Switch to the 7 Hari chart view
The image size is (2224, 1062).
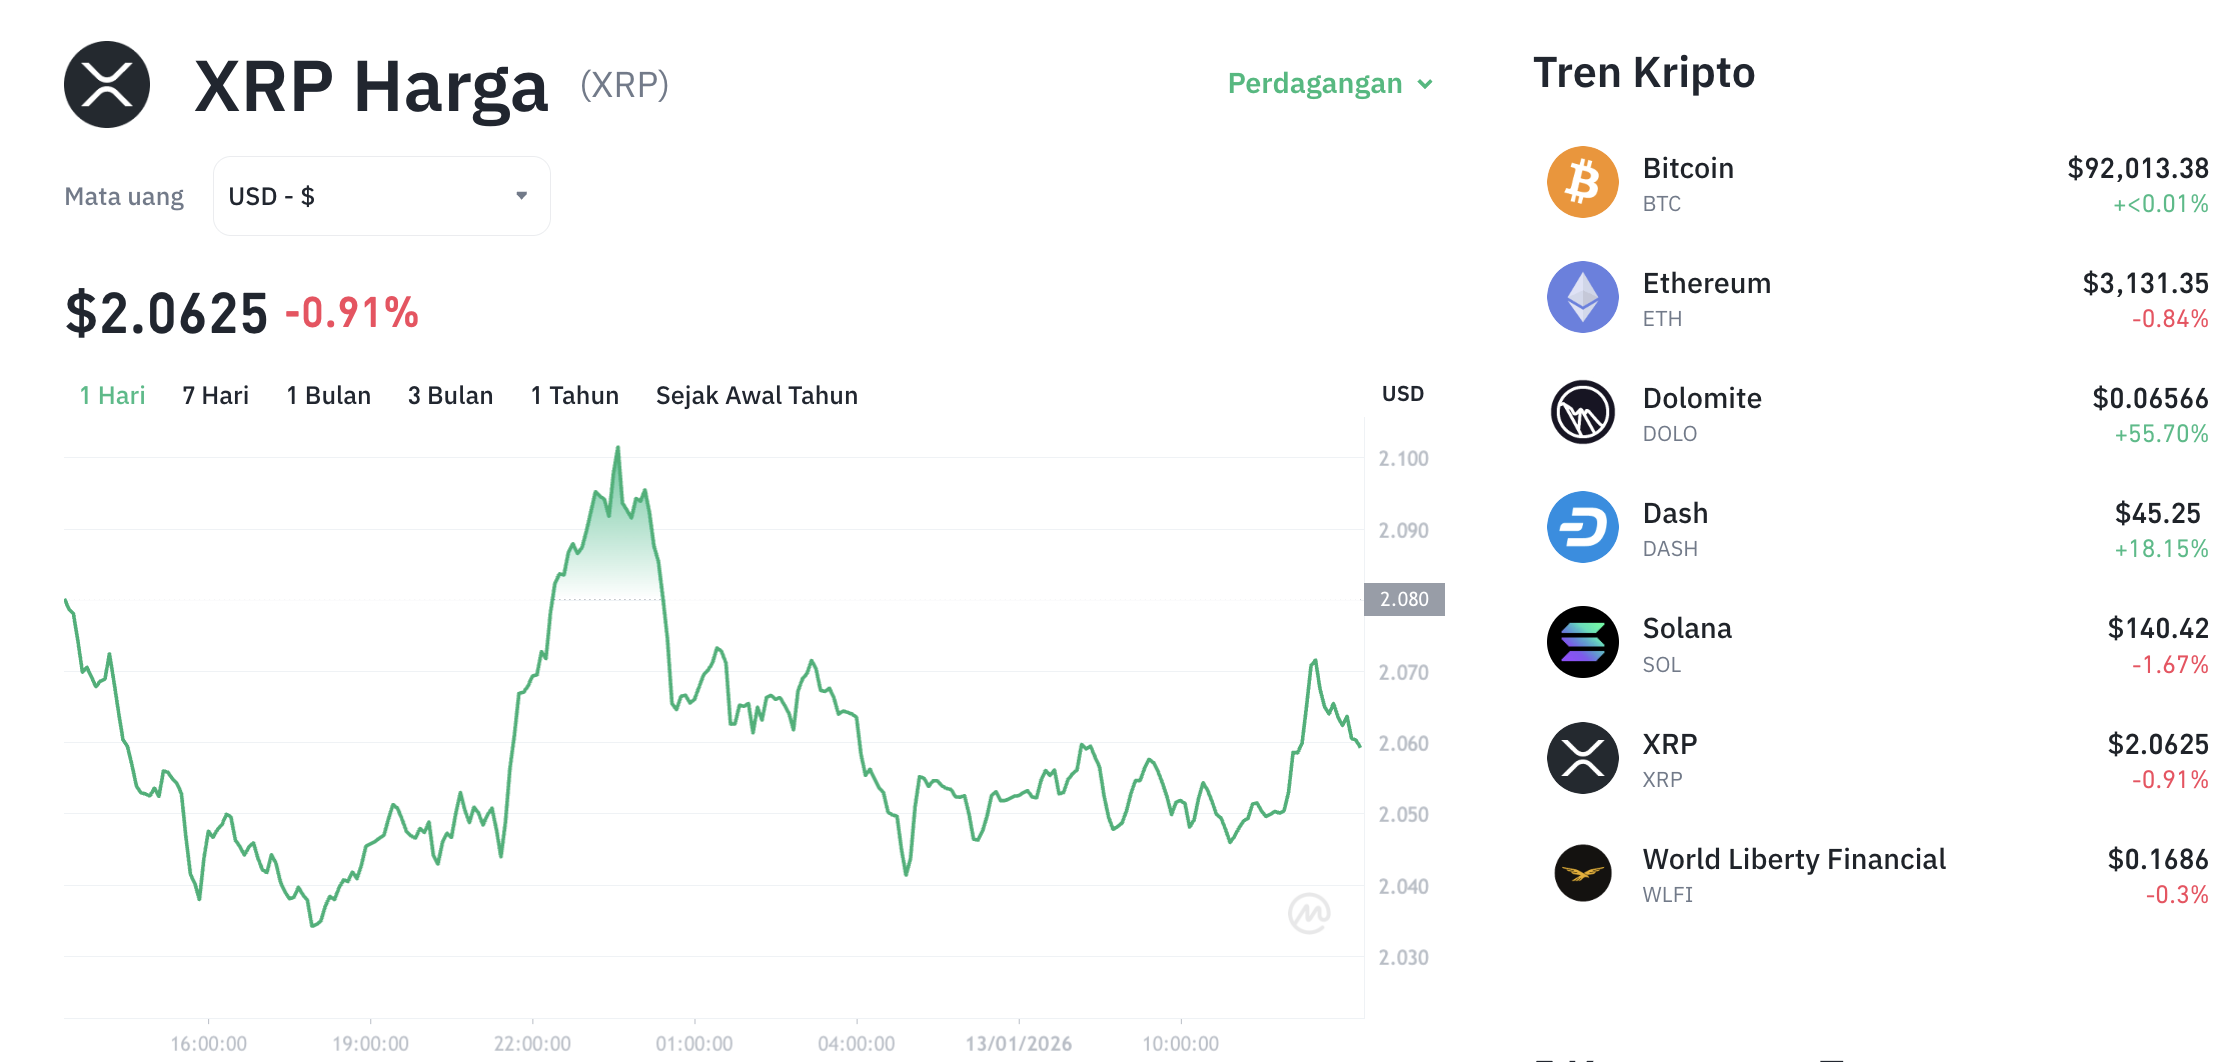[x=215, y=395]
